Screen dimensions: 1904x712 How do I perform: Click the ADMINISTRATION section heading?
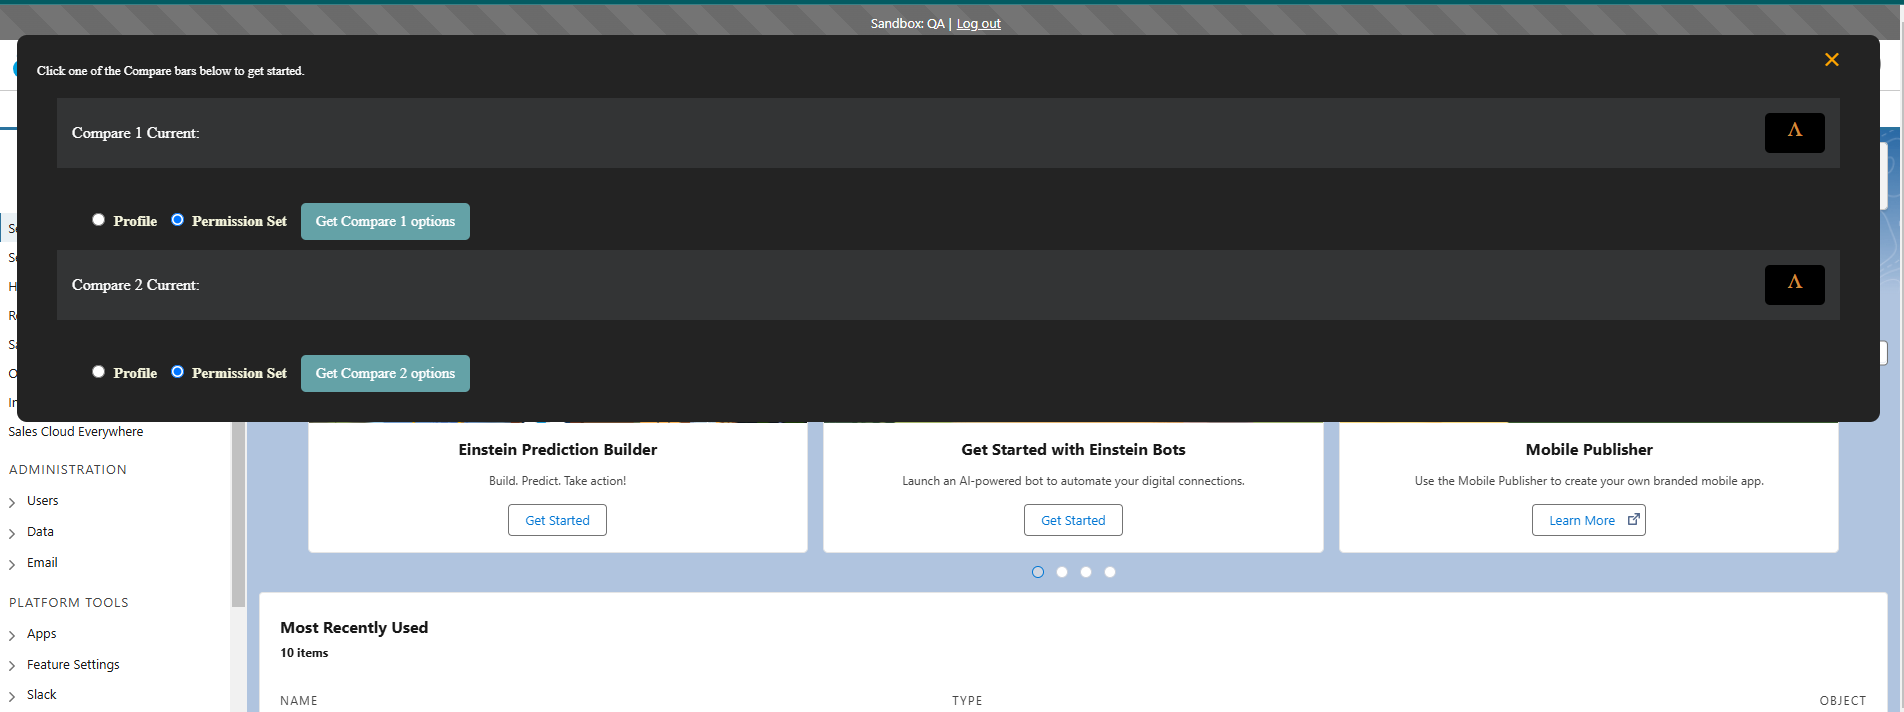pos(68,470)
